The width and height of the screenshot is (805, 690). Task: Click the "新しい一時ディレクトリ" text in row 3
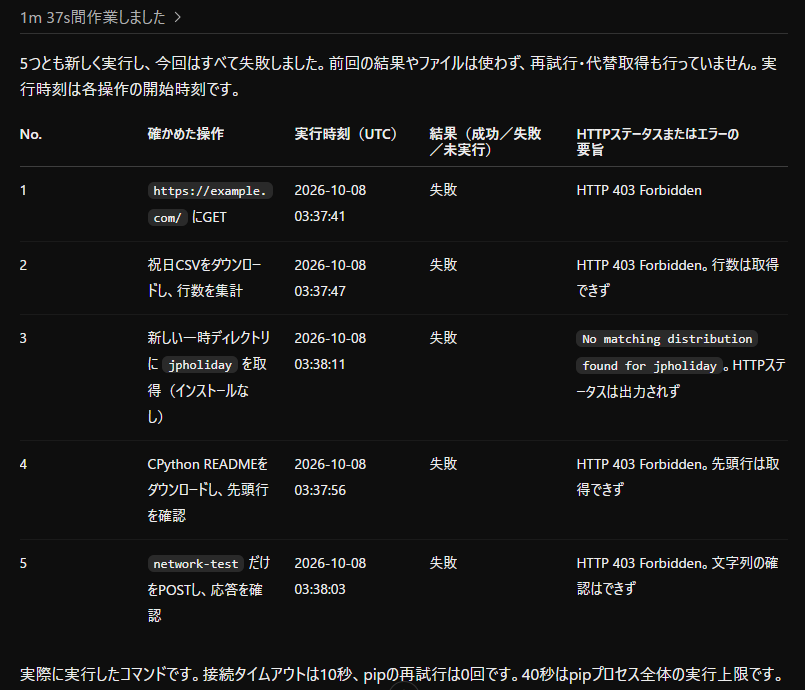pyautogui.click(x=208, y=338)
